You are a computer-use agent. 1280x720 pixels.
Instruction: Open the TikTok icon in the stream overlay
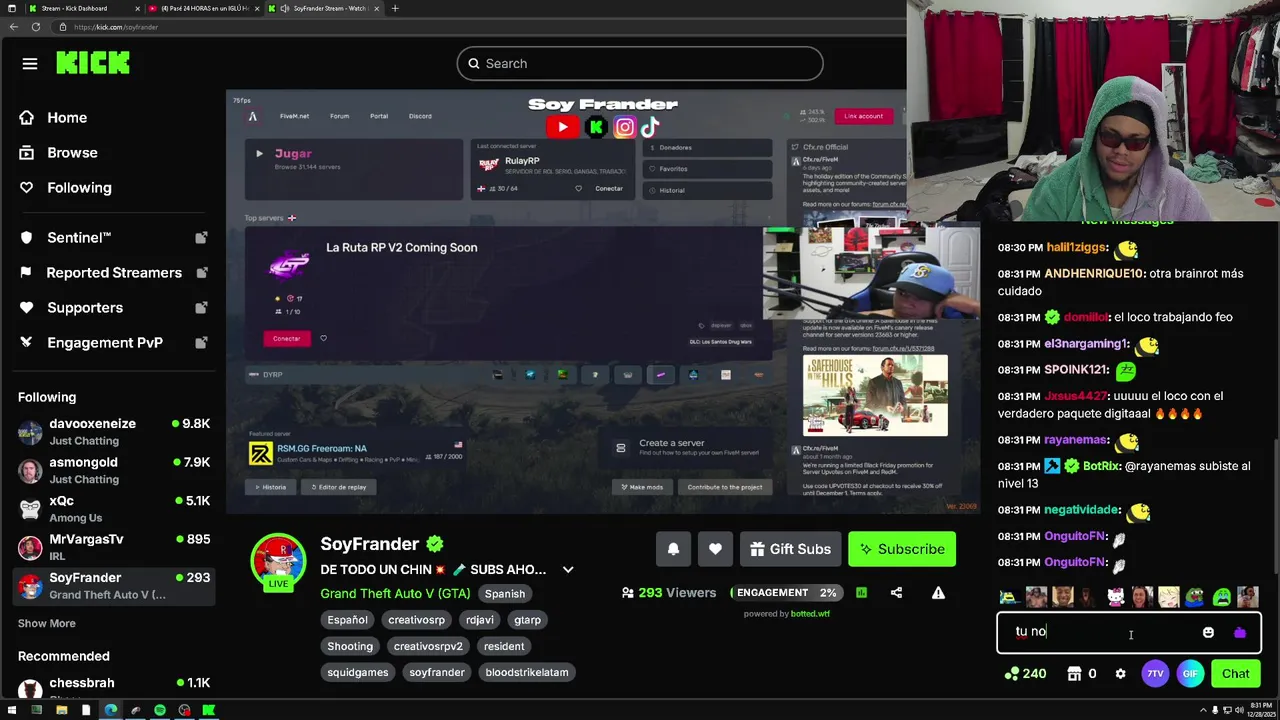650,127
